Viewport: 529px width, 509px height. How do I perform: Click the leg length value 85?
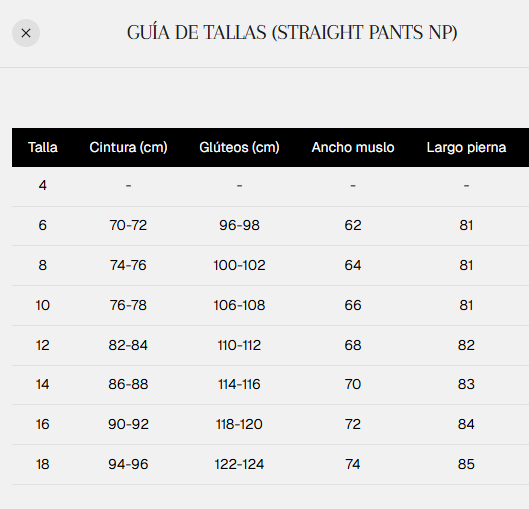(x=466, y=464)
